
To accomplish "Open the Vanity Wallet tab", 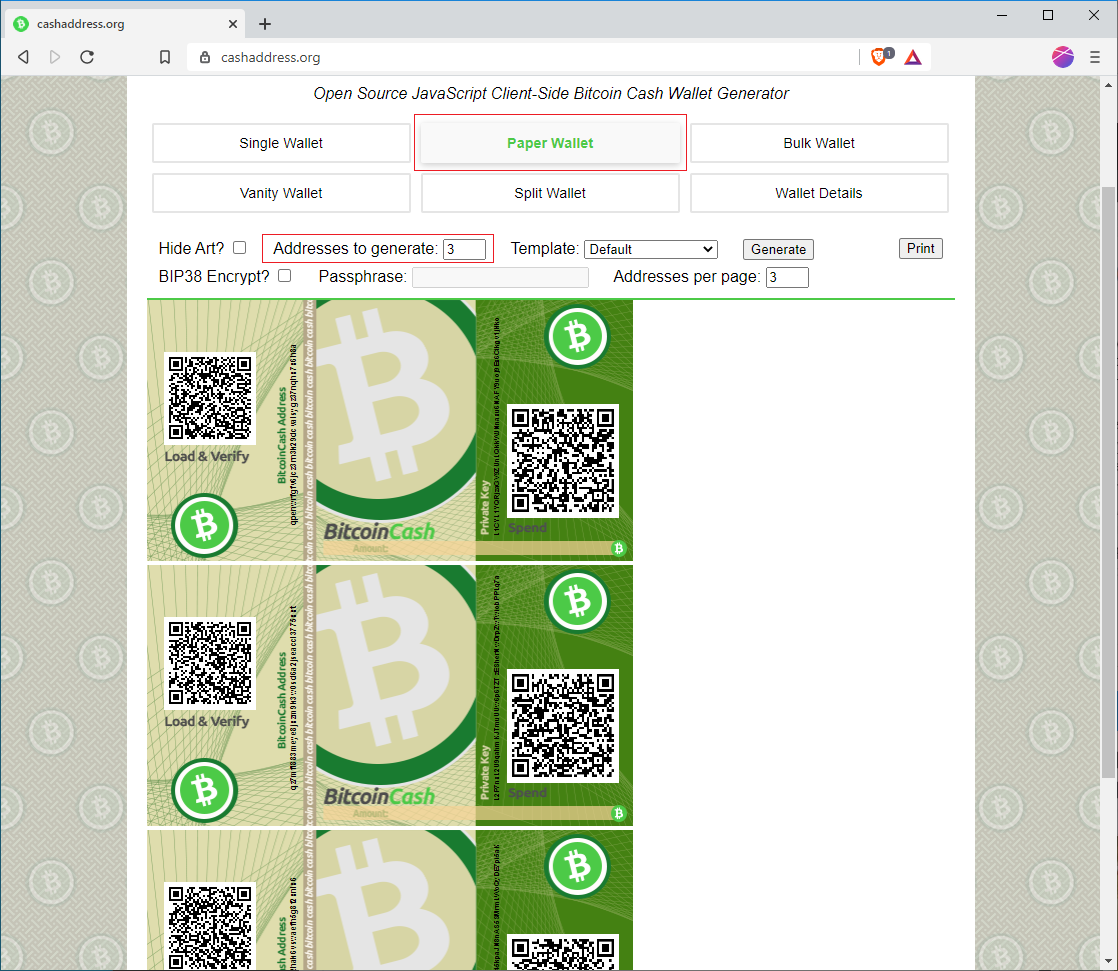I will point(281,193).
